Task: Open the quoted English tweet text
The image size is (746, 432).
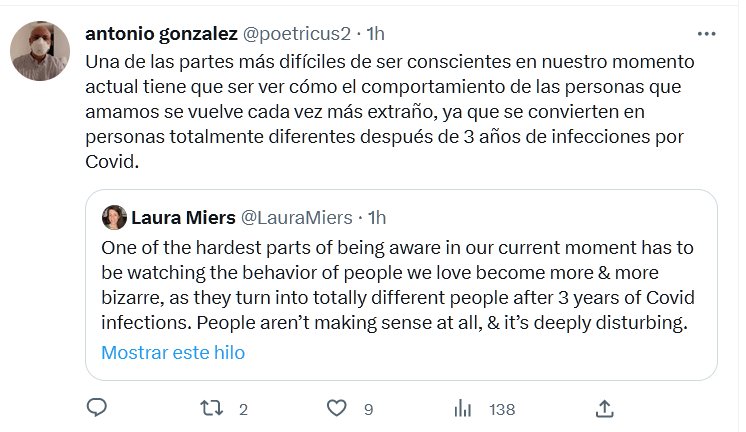Action: click(x=396, y=284)
